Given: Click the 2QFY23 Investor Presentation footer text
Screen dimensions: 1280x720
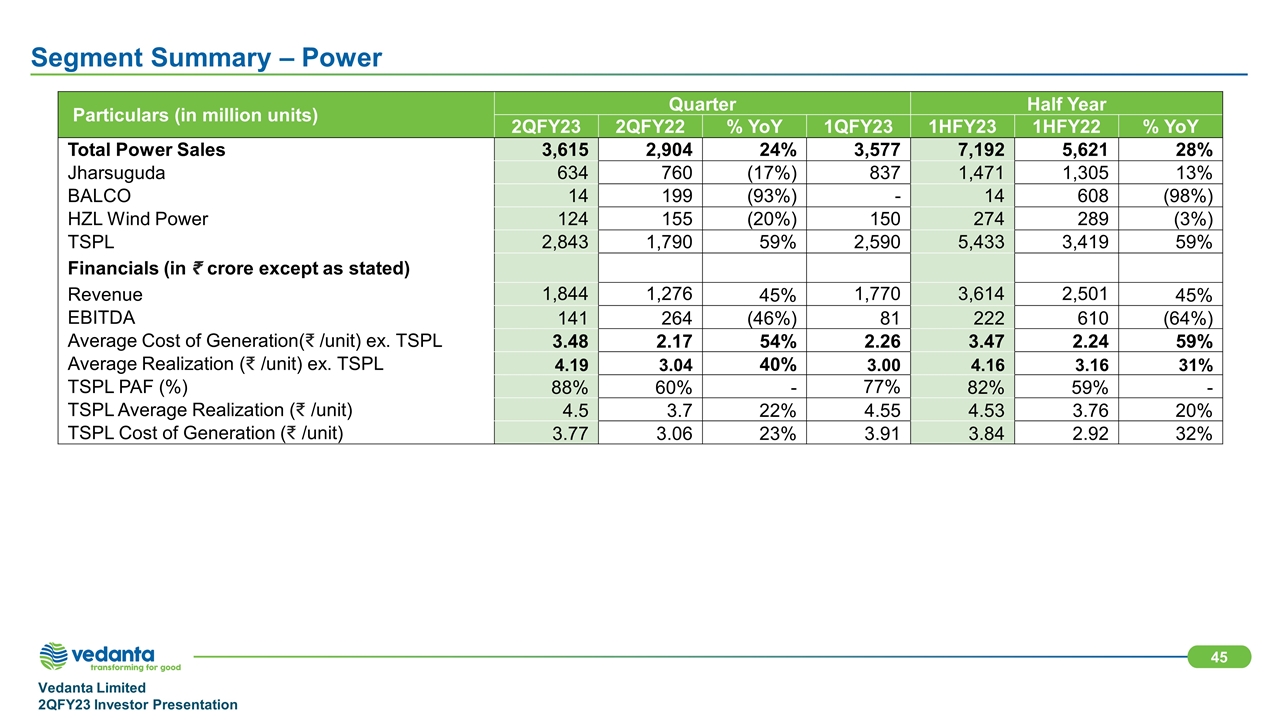Looking at the screenshot, I should [137, 705].
